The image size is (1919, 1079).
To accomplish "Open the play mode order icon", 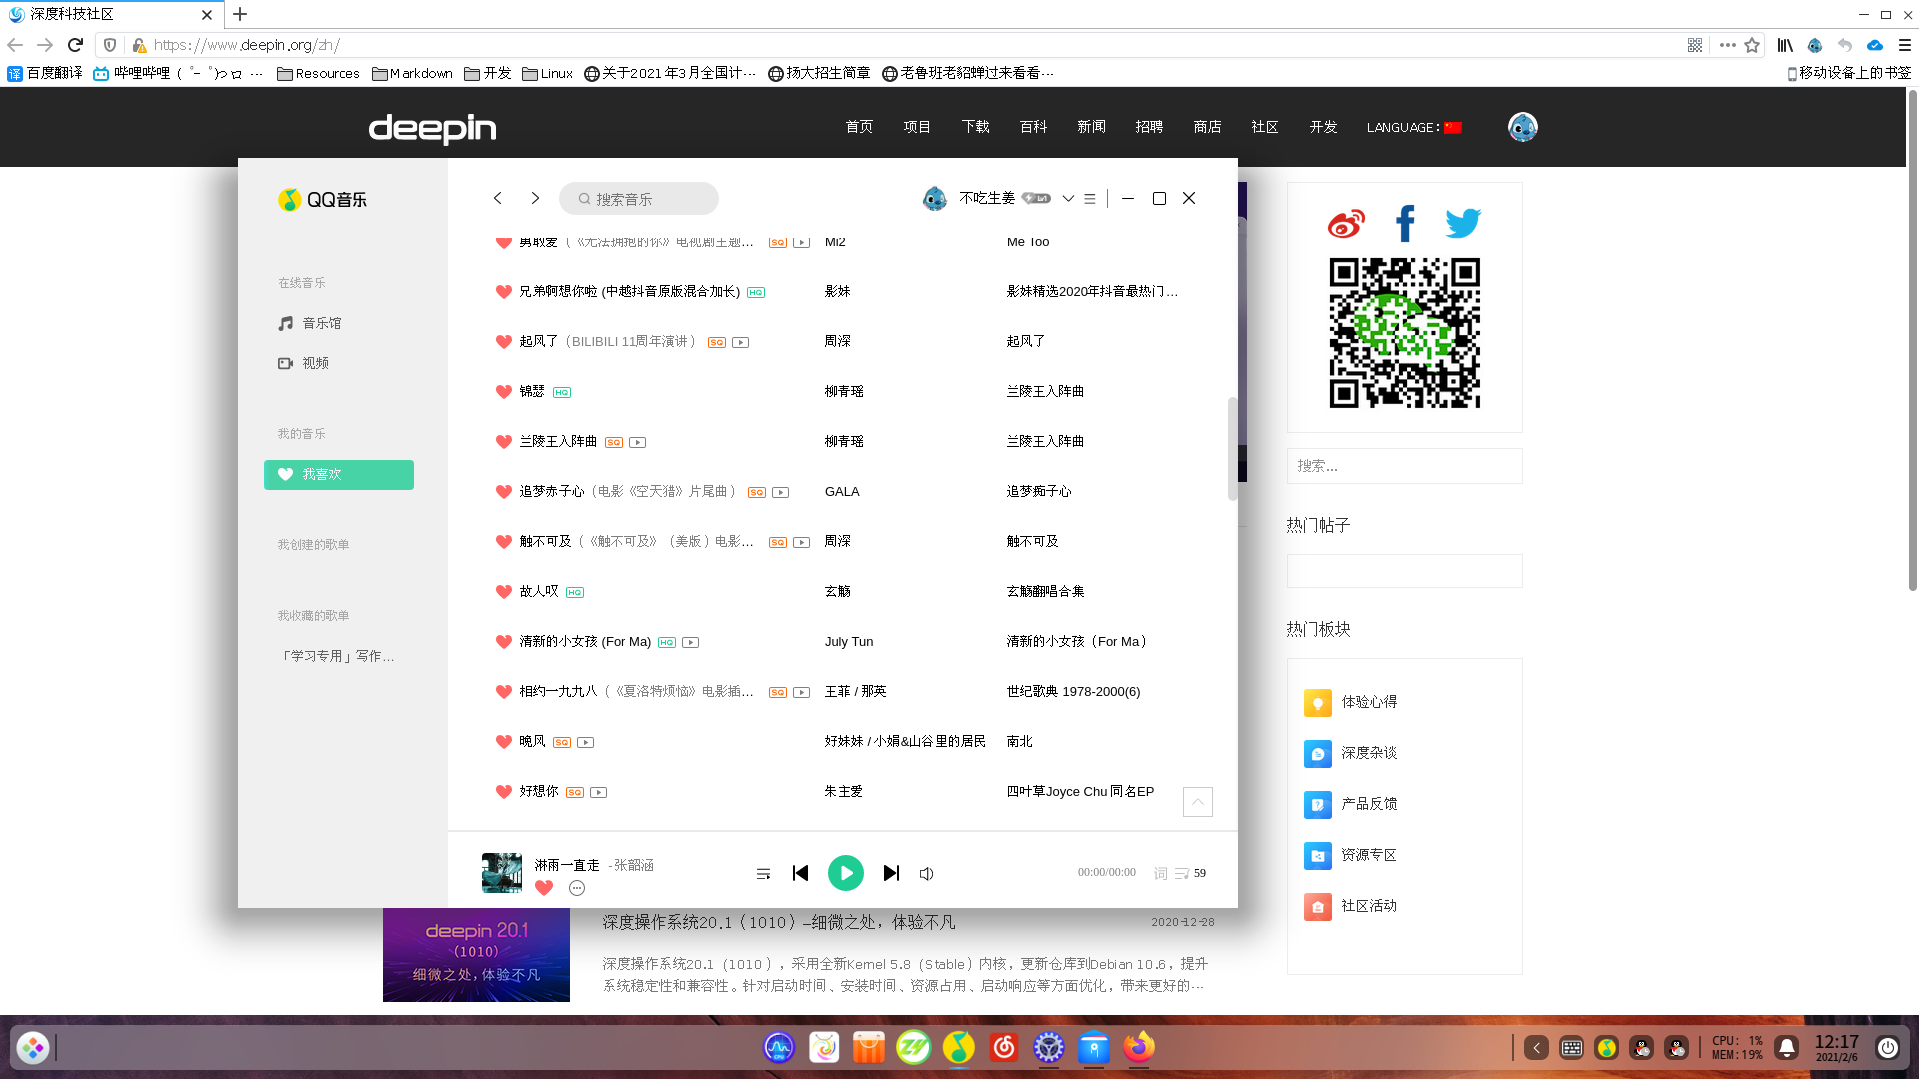I will tap(763, 874).
